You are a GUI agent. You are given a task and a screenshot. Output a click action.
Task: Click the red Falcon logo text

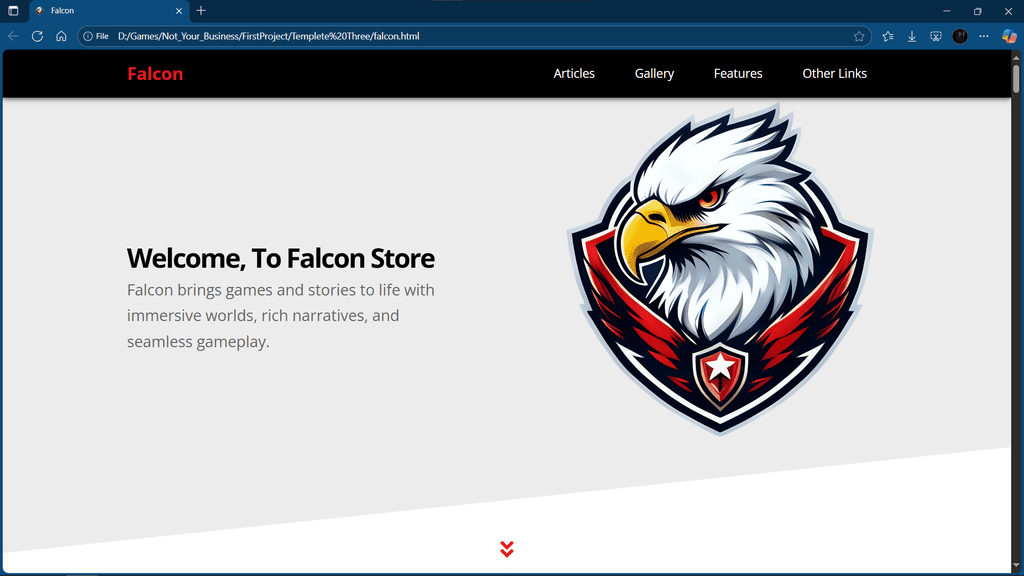[x=155, y=74]
